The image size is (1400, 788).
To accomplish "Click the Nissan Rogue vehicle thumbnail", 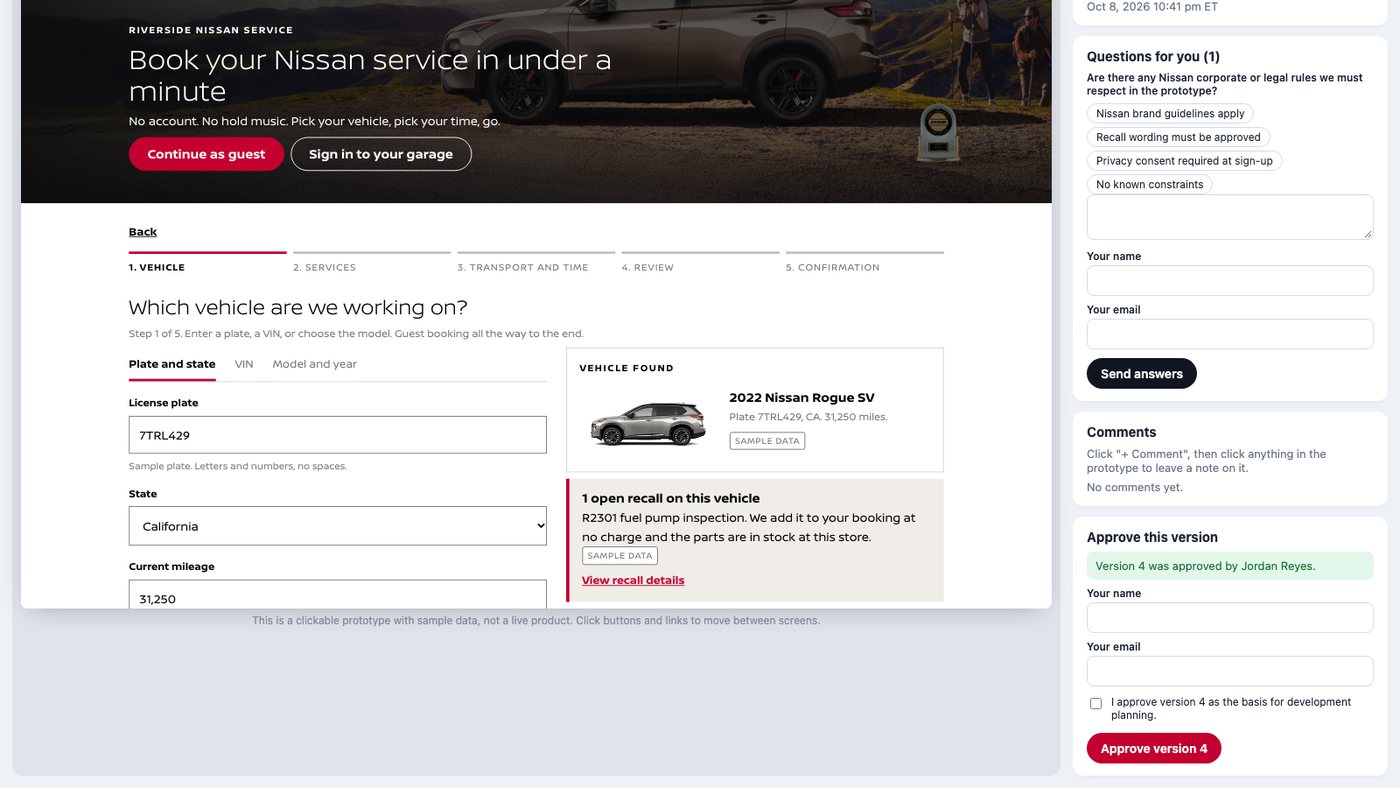I will pos(648,423).
